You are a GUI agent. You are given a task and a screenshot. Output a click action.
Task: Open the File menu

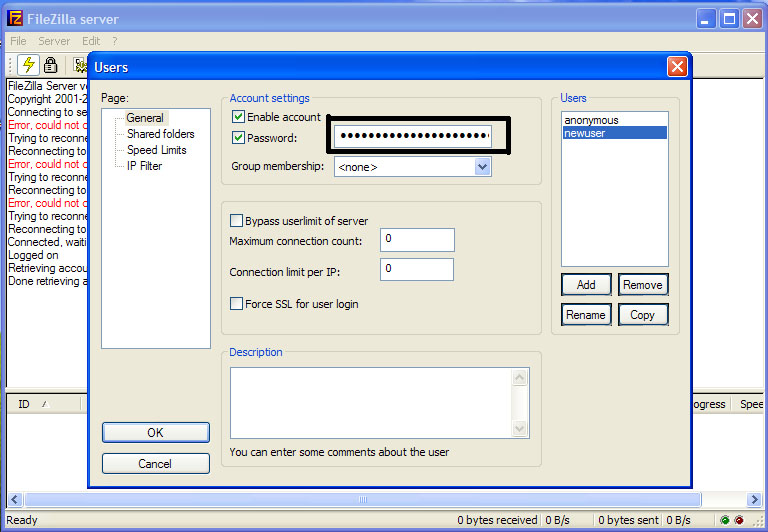click(18, 41)
